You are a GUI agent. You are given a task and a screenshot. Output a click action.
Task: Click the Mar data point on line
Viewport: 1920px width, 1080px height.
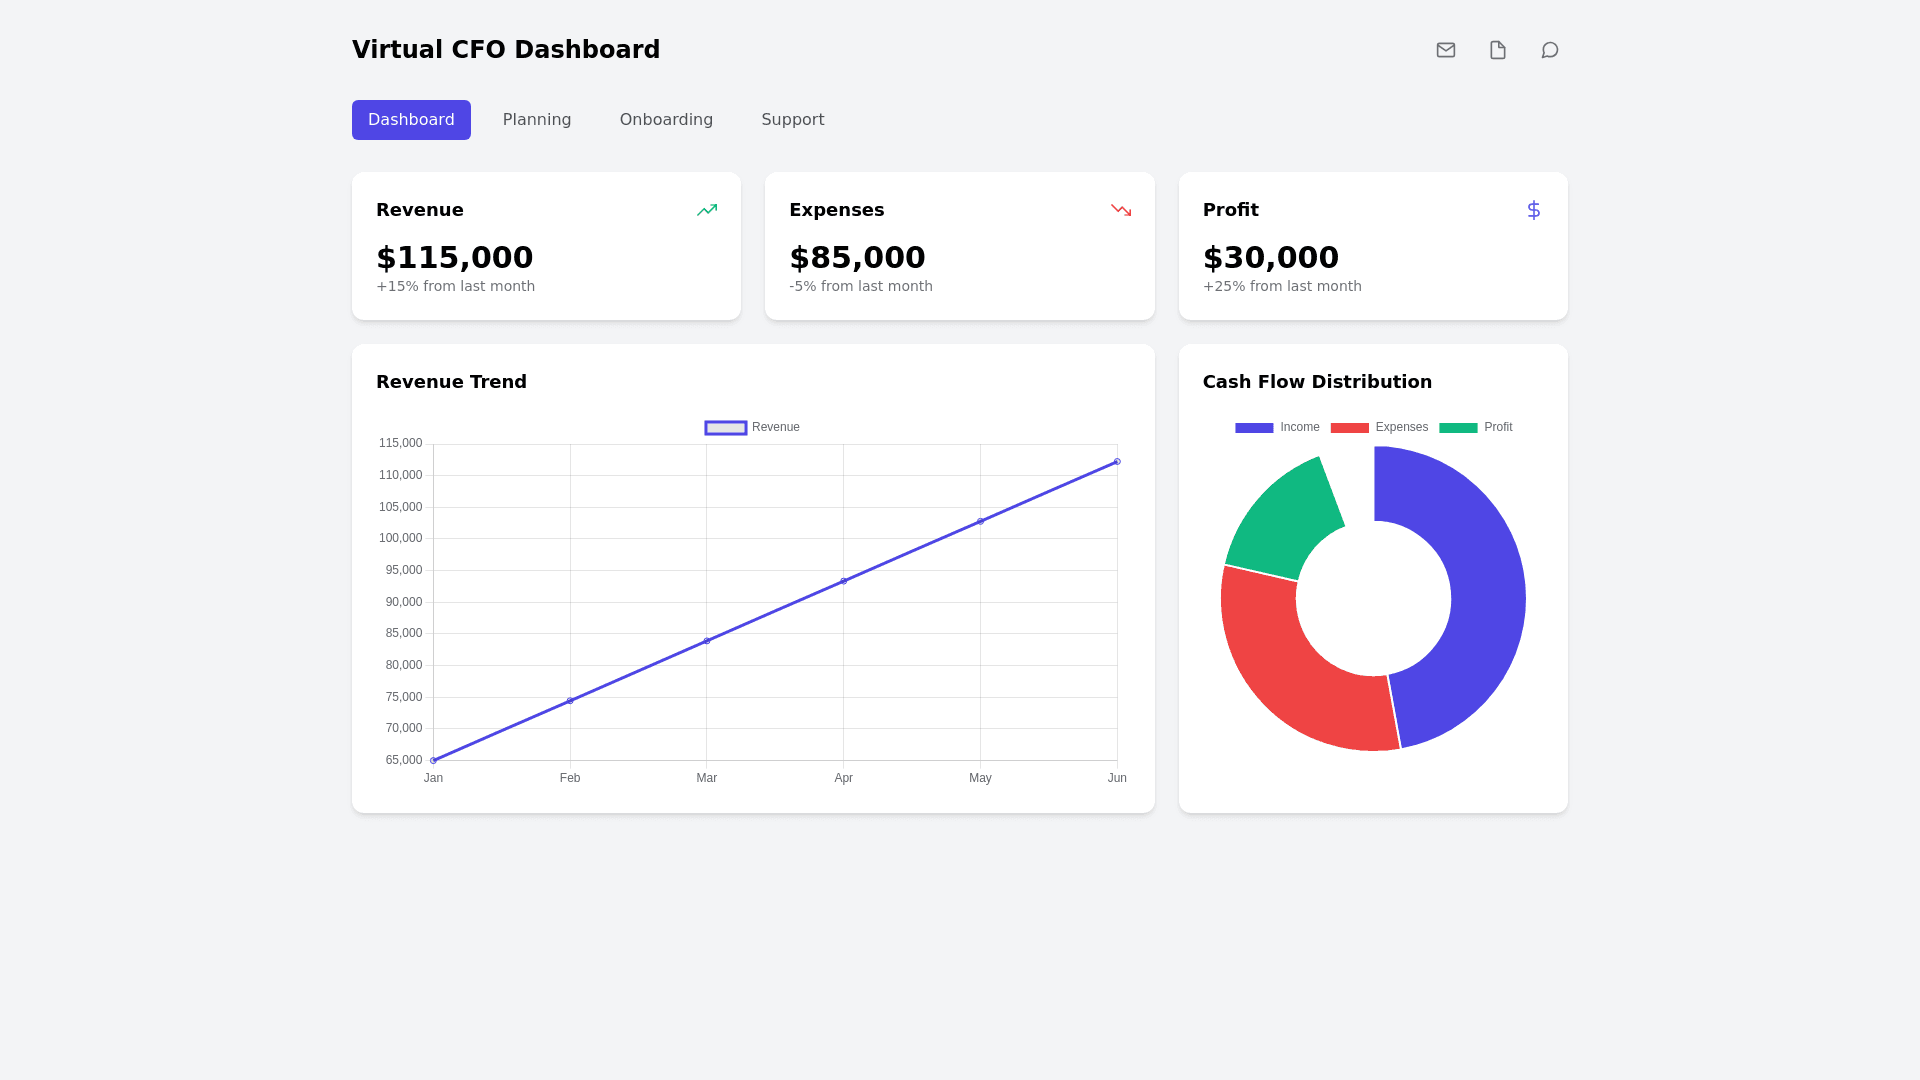pyautogui.click(x=707, y=641)
